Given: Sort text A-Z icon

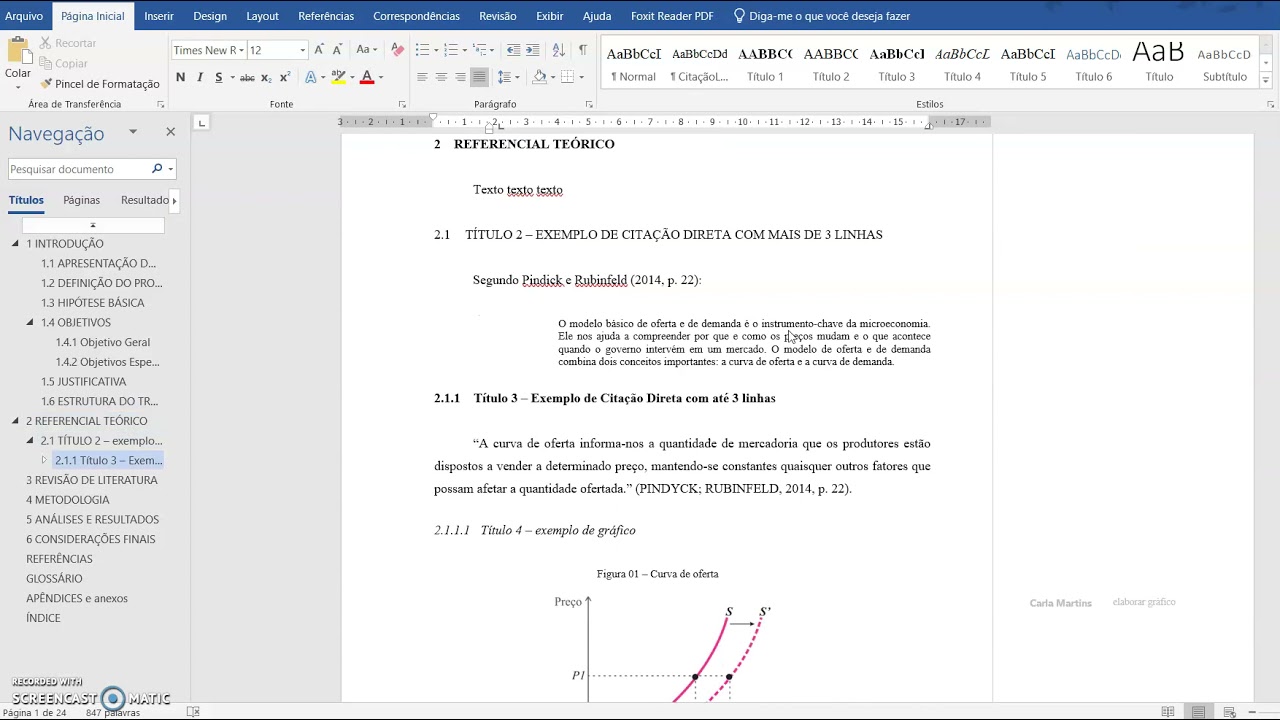Looking at the screenshot, I should click(x=558, y=50).
